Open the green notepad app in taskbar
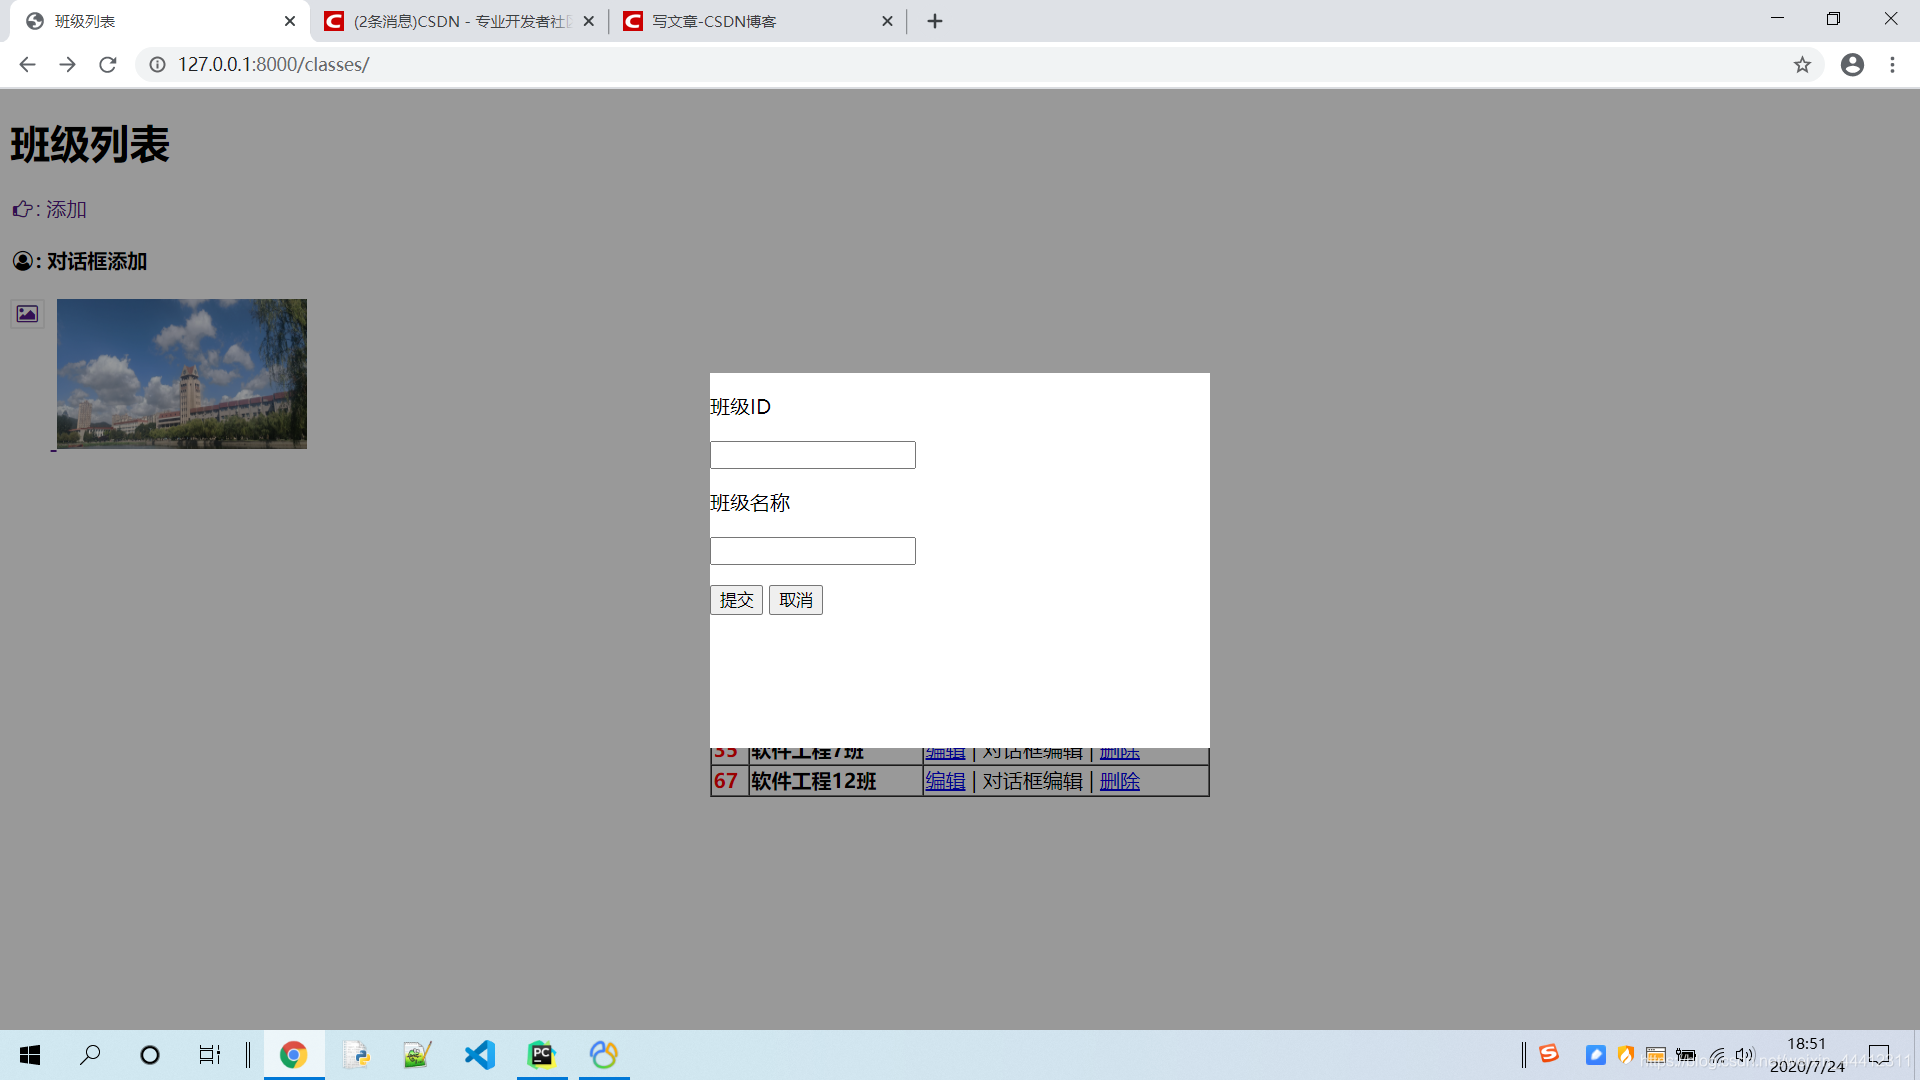The image size is (1920, 1080). click(417, 1055)
